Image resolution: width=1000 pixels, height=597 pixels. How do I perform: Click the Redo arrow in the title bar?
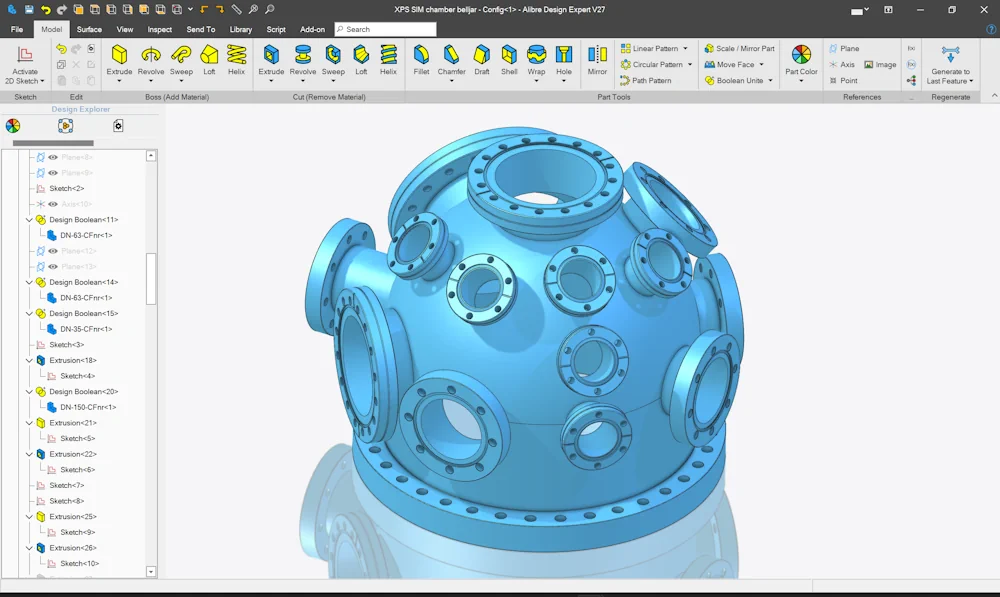coord(61,10)
